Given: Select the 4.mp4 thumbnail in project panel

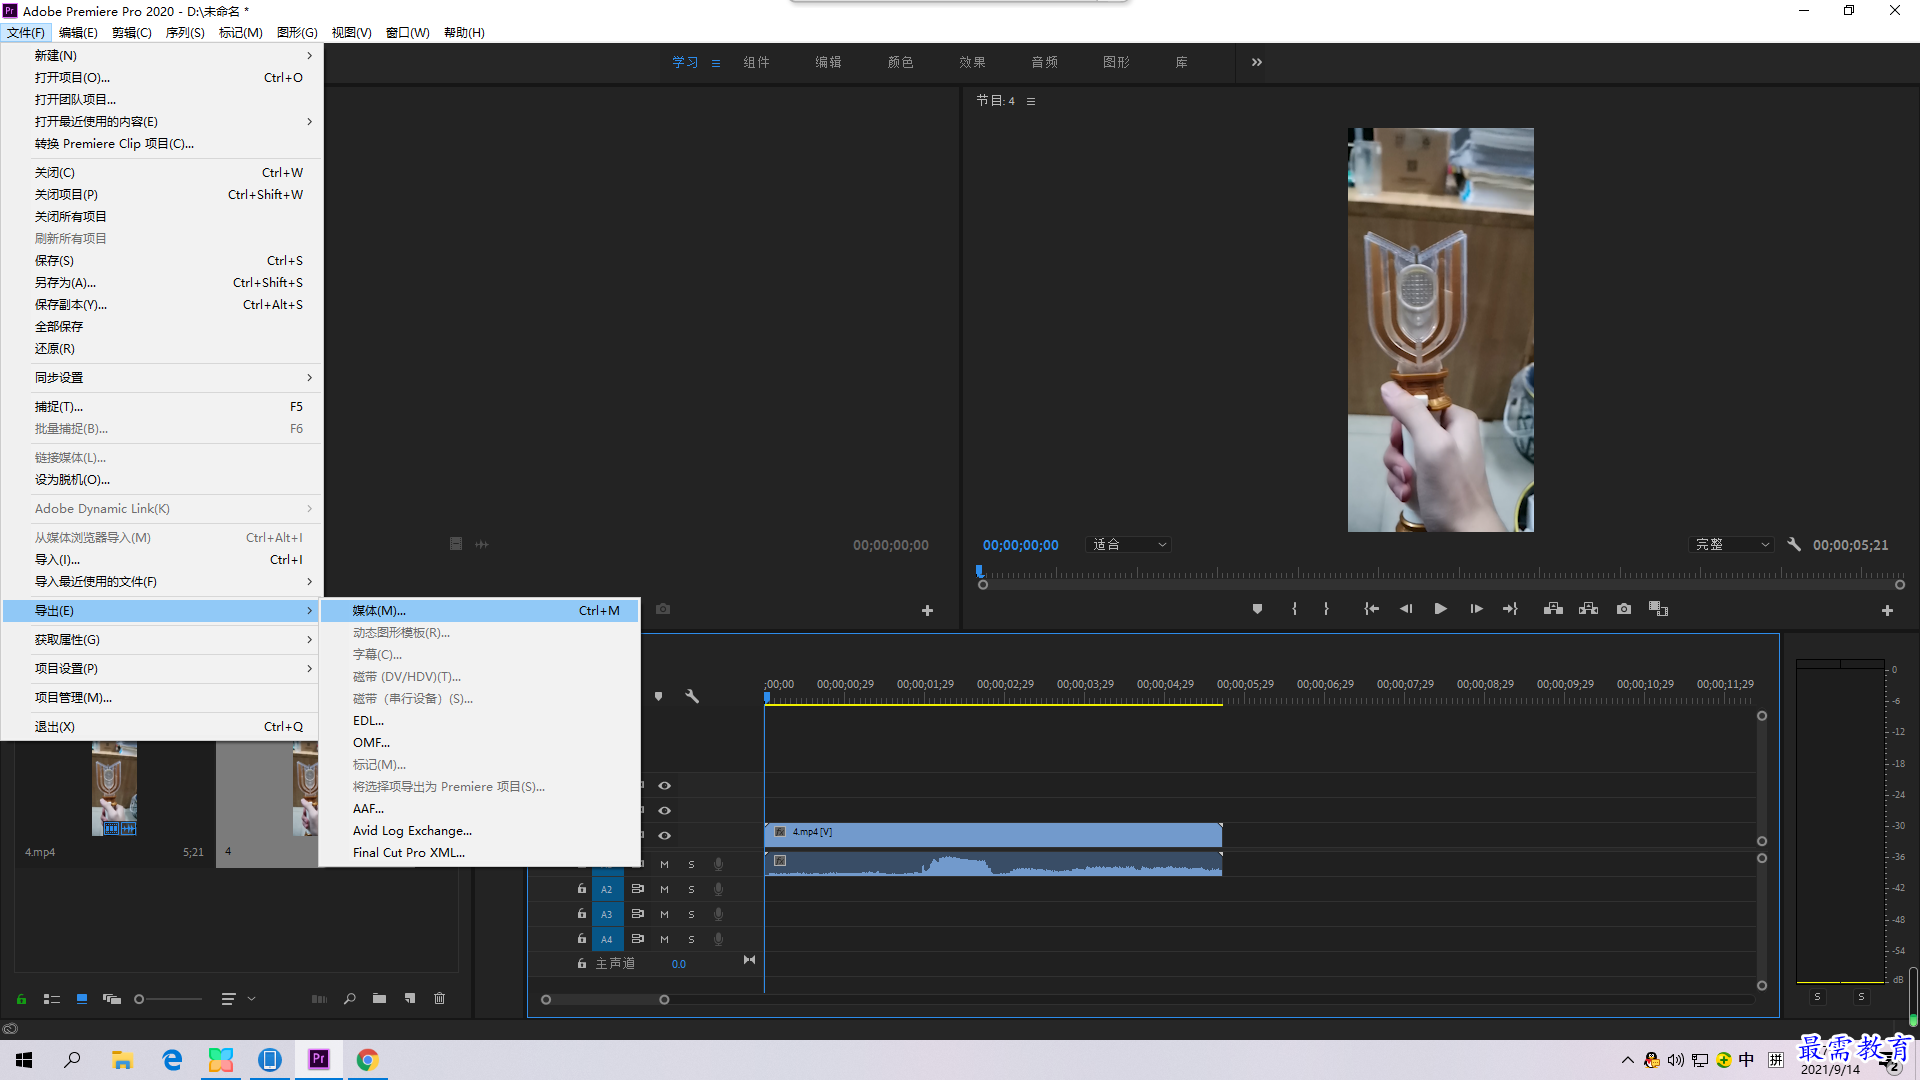Looking at the screenshot, I should [114, 789].
